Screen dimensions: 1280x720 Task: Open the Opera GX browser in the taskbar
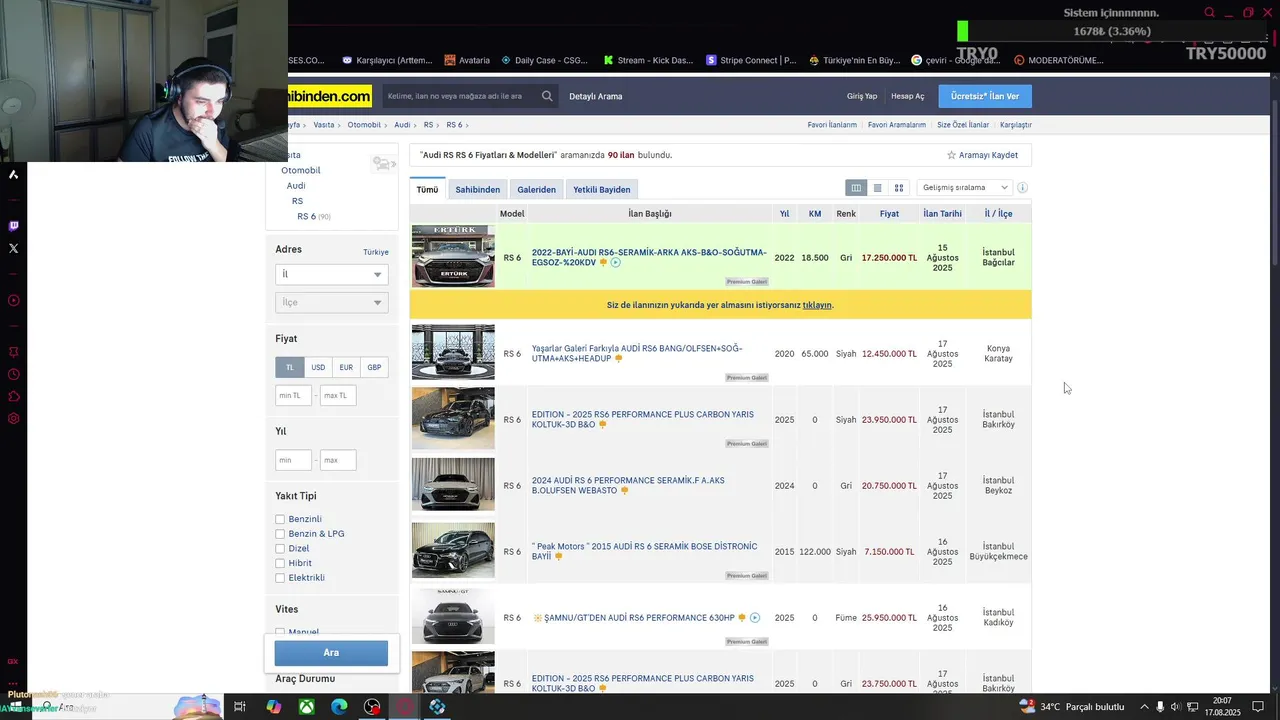(405, 707)
